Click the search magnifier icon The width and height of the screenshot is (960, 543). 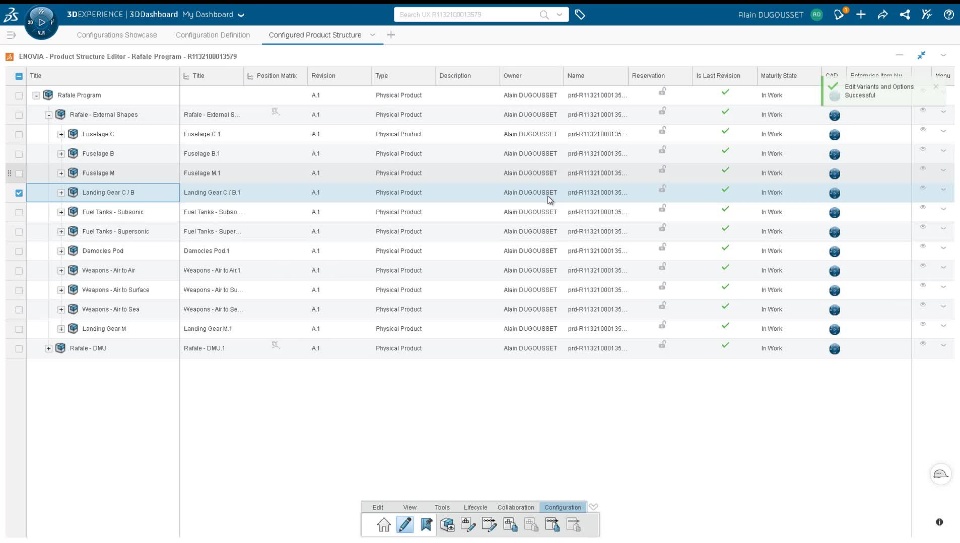tap(544, 14)
